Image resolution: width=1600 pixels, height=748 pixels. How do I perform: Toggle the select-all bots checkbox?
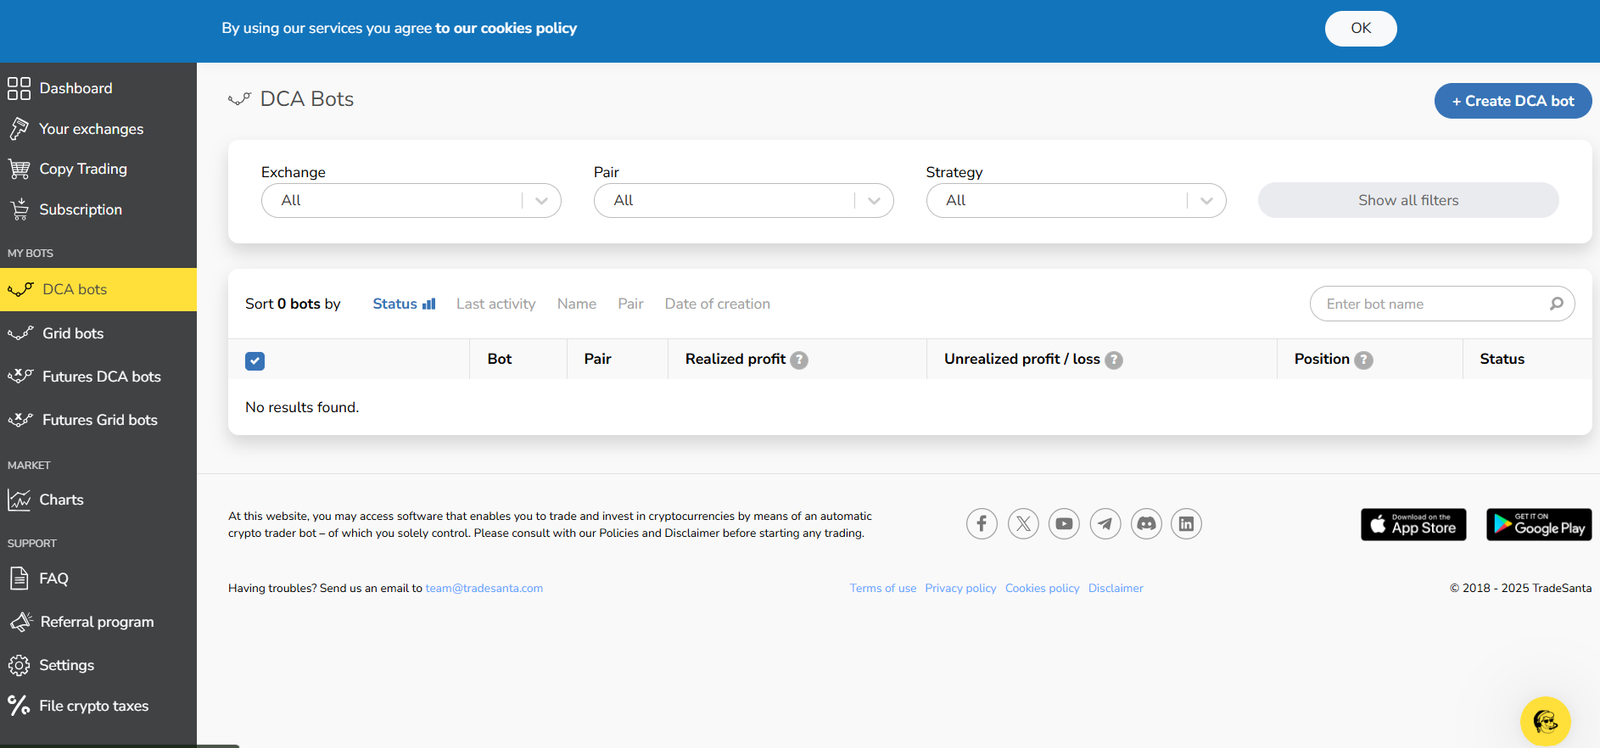pos(255,361)
